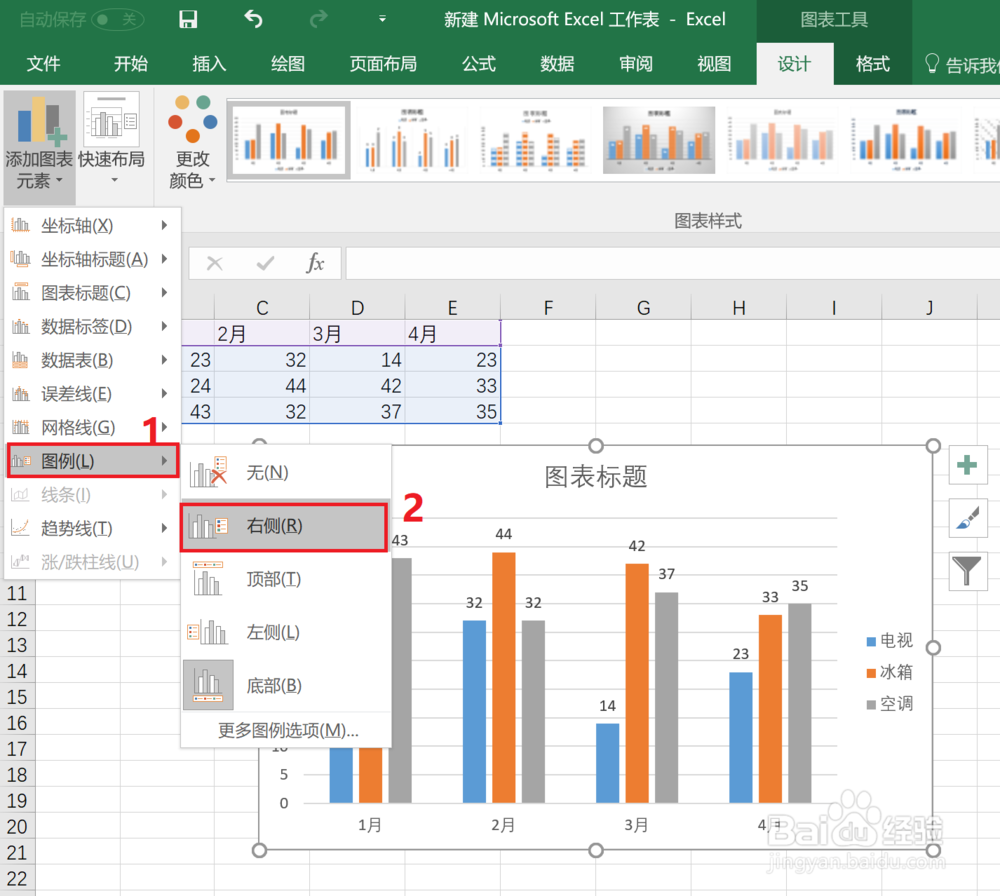The width and height of the screenshot is (1000, 896).
Task: Click the gray 35 bar for 4月
Action: (800, 703)
